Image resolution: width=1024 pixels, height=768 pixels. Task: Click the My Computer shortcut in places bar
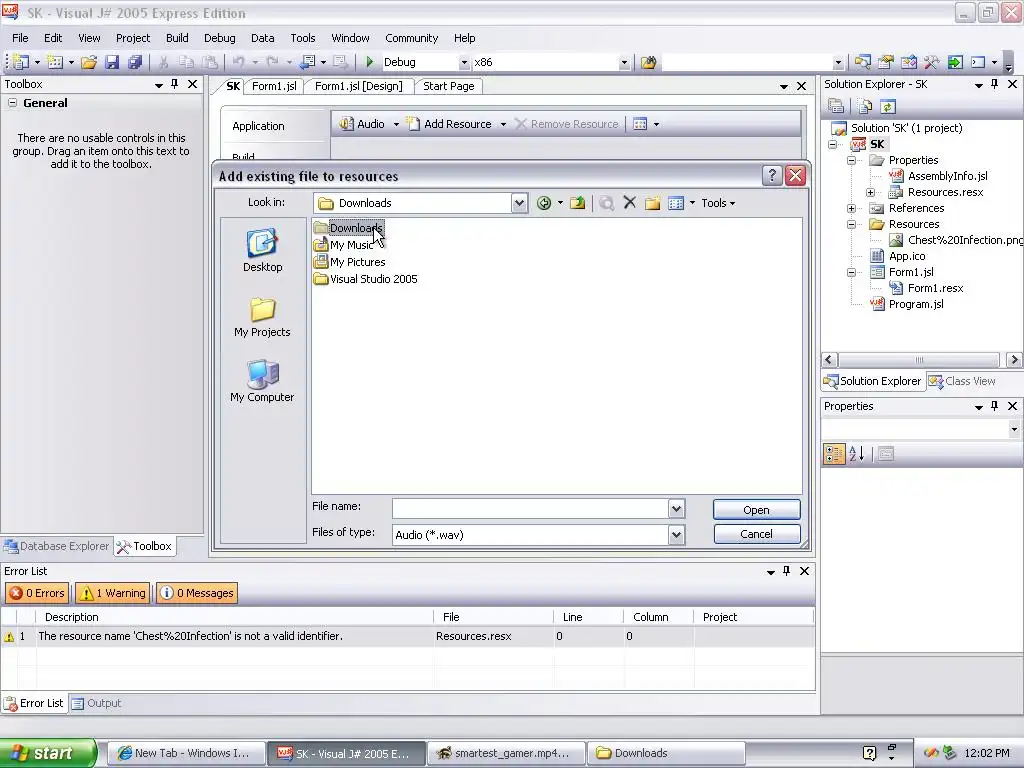(x=262, y=381)
